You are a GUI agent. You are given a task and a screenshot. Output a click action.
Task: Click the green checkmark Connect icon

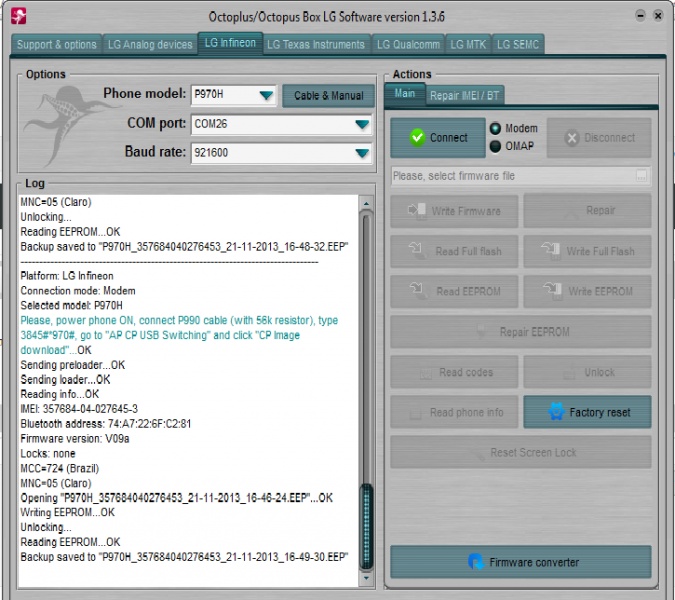point(417,138)
